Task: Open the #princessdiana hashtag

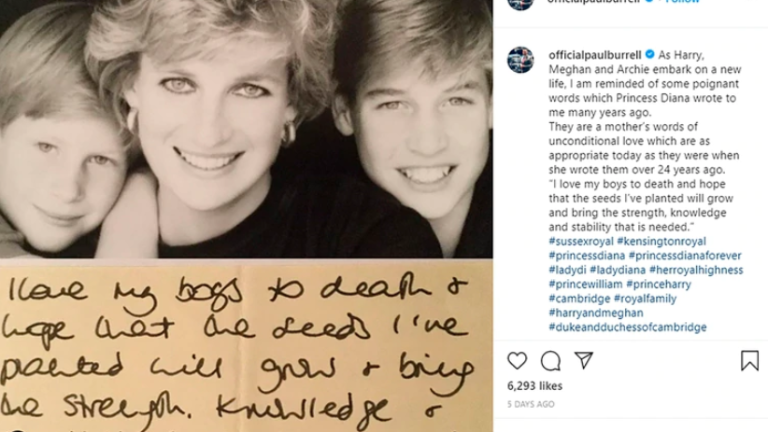Action: (x=587, y=256)
